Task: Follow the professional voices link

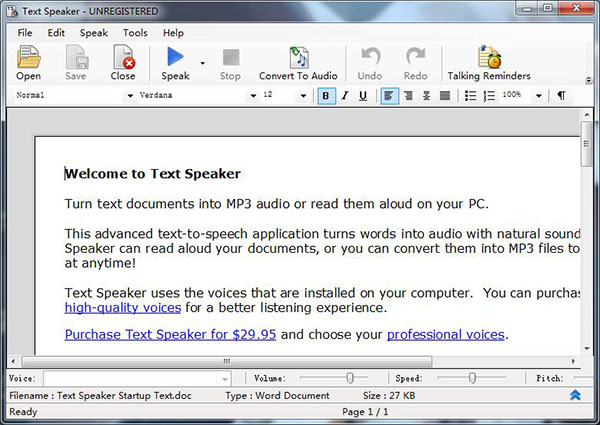Action: click(x=446, y=334)
